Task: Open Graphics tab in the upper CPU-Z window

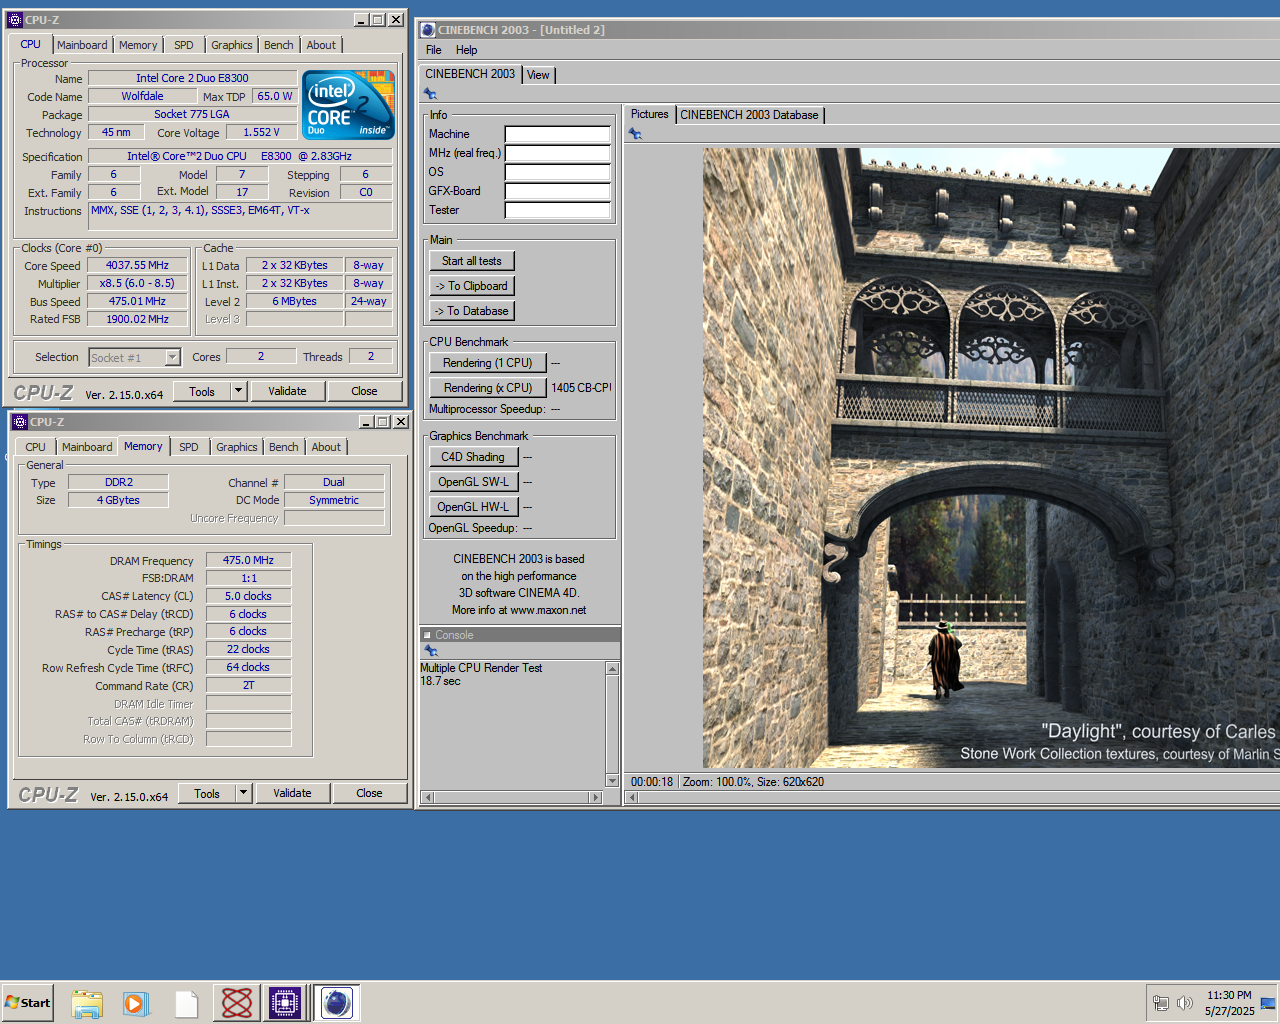Action: click(x=231, y=45)
